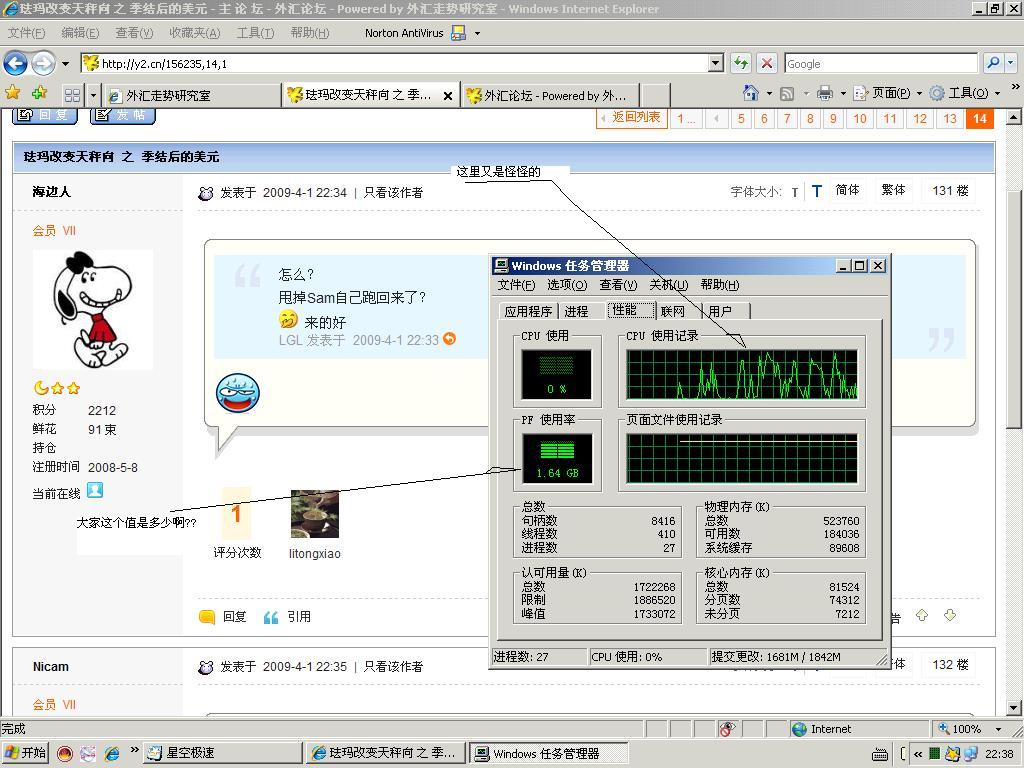Click the 只看该作者 link in post 131
The height and width of the screenshot is (768, 1024).
pyautogui.click(x=393, y=192)
